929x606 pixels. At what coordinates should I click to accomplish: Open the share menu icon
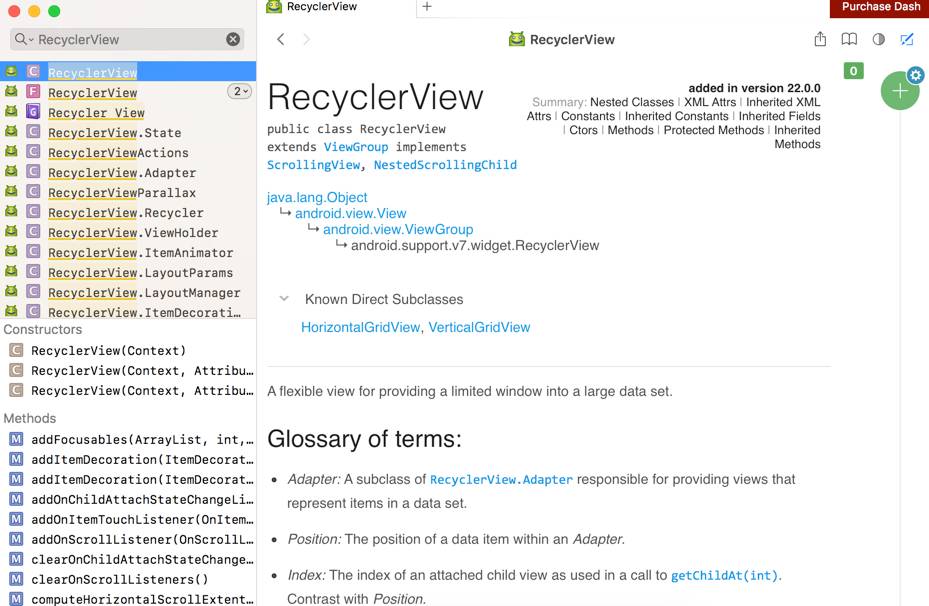point(820,39)
